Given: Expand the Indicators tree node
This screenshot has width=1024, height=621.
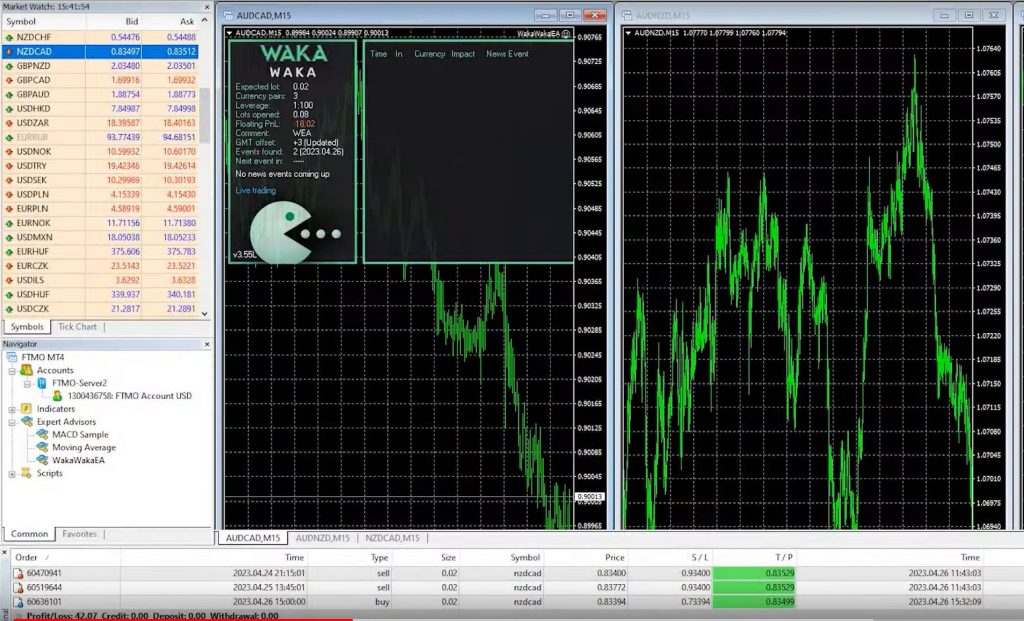Looking at the screenshot, I should tap(12, 408).
